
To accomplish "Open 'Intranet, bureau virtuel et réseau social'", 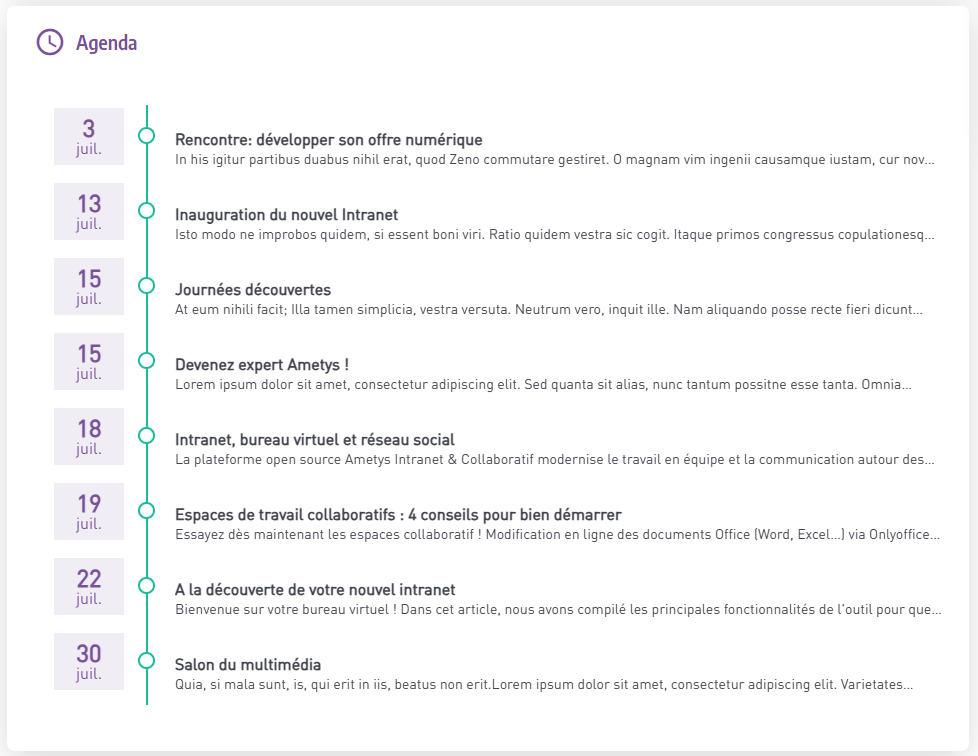I will pos(314,440).
